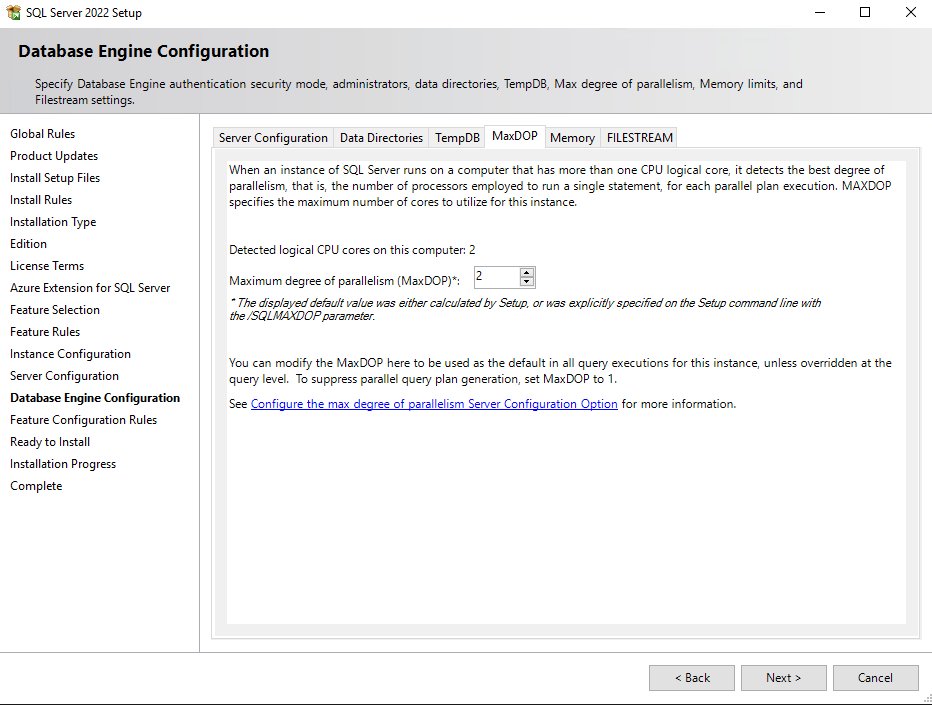The image size is (932, 705).
Task: Select Azure Extension for SQL Server step
Action: tap(90, 288)
